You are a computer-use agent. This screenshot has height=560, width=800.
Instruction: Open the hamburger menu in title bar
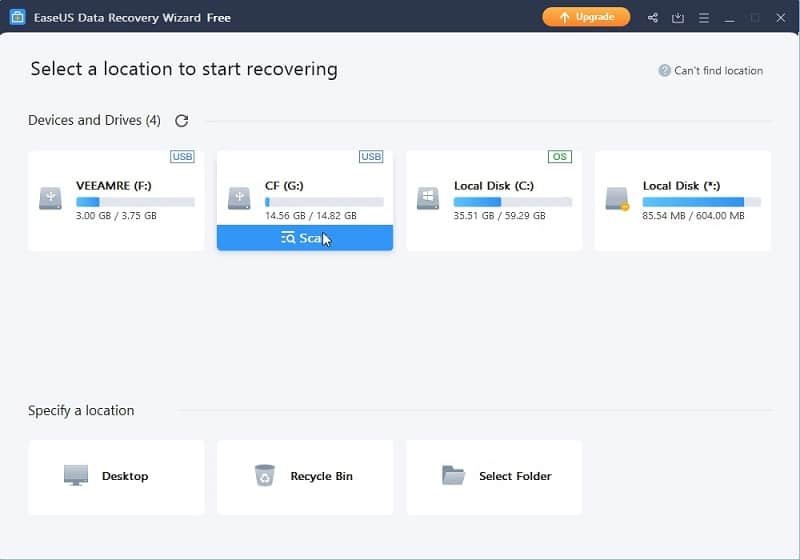point(704,17)
